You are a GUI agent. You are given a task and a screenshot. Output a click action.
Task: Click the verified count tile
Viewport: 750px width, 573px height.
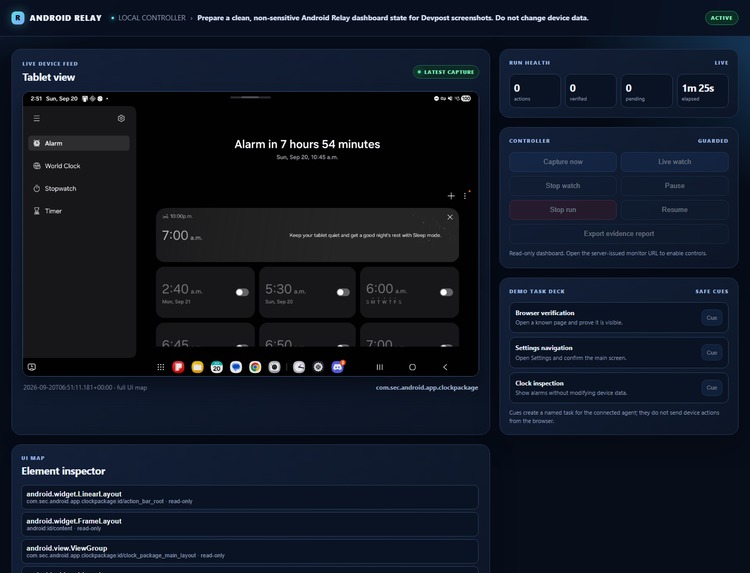click(x=591, y=91)
